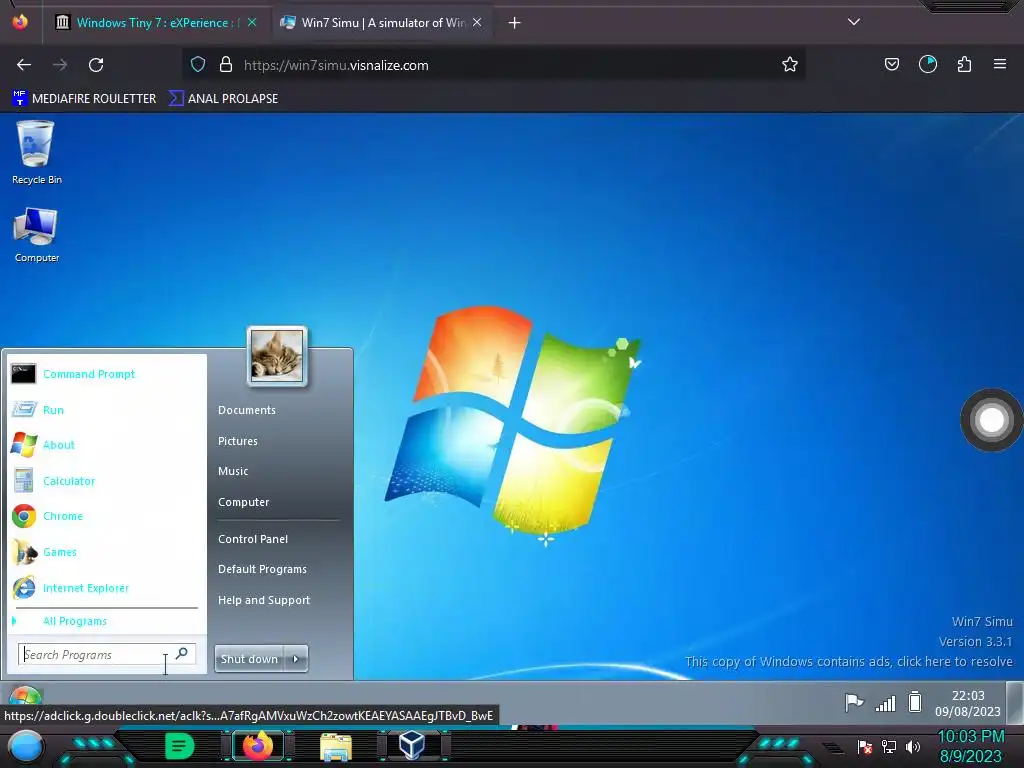This screenshot has height=768, width=1024.
Task: Open the Extensions puzzle icon
Action: [964, 65]
